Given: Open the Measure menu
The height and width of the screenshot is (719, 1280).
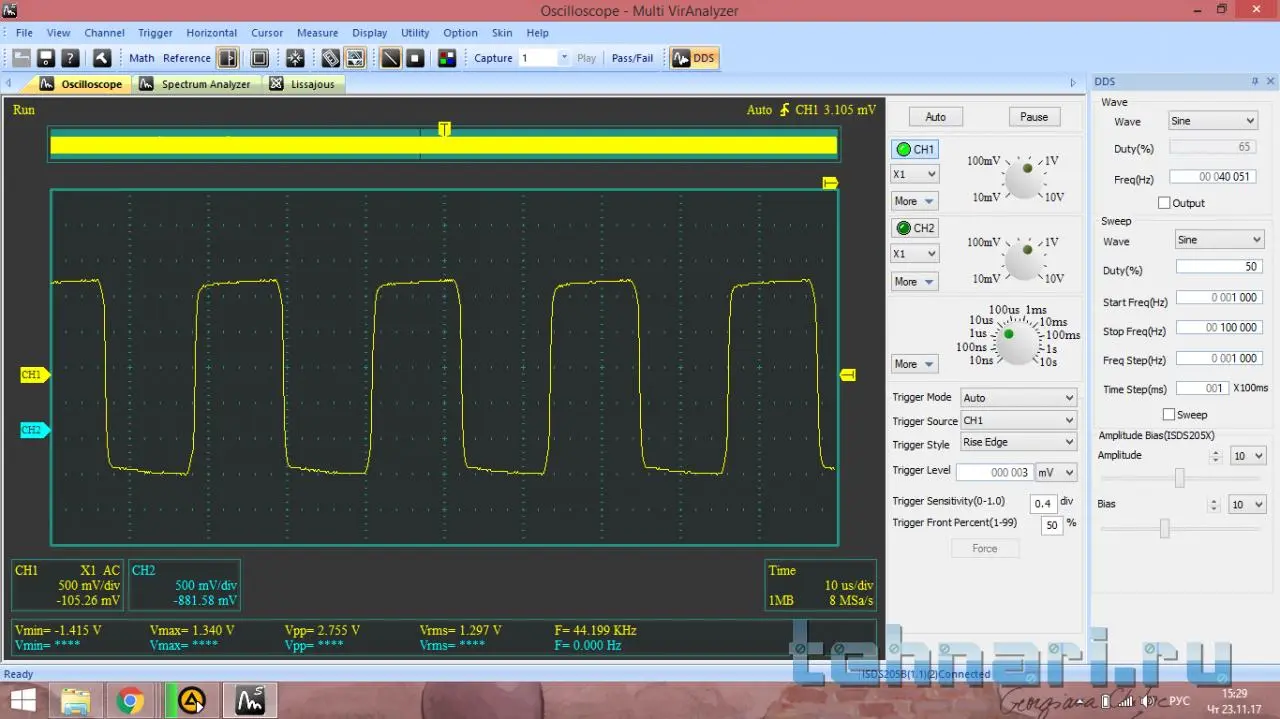Looking at the screenshot, I should click(x=317, y=33).
